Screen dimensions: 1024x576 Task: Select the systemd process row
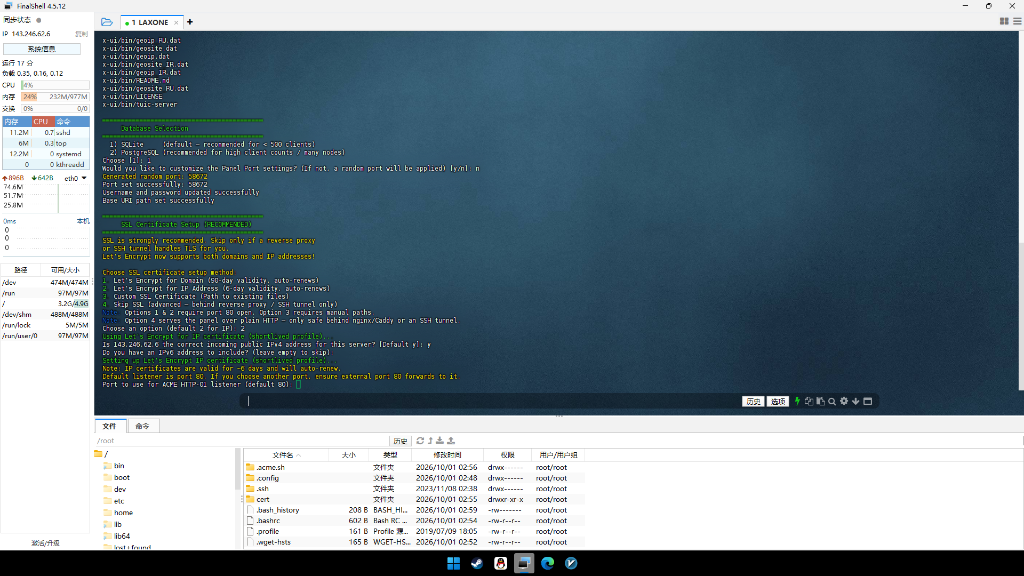46,153
